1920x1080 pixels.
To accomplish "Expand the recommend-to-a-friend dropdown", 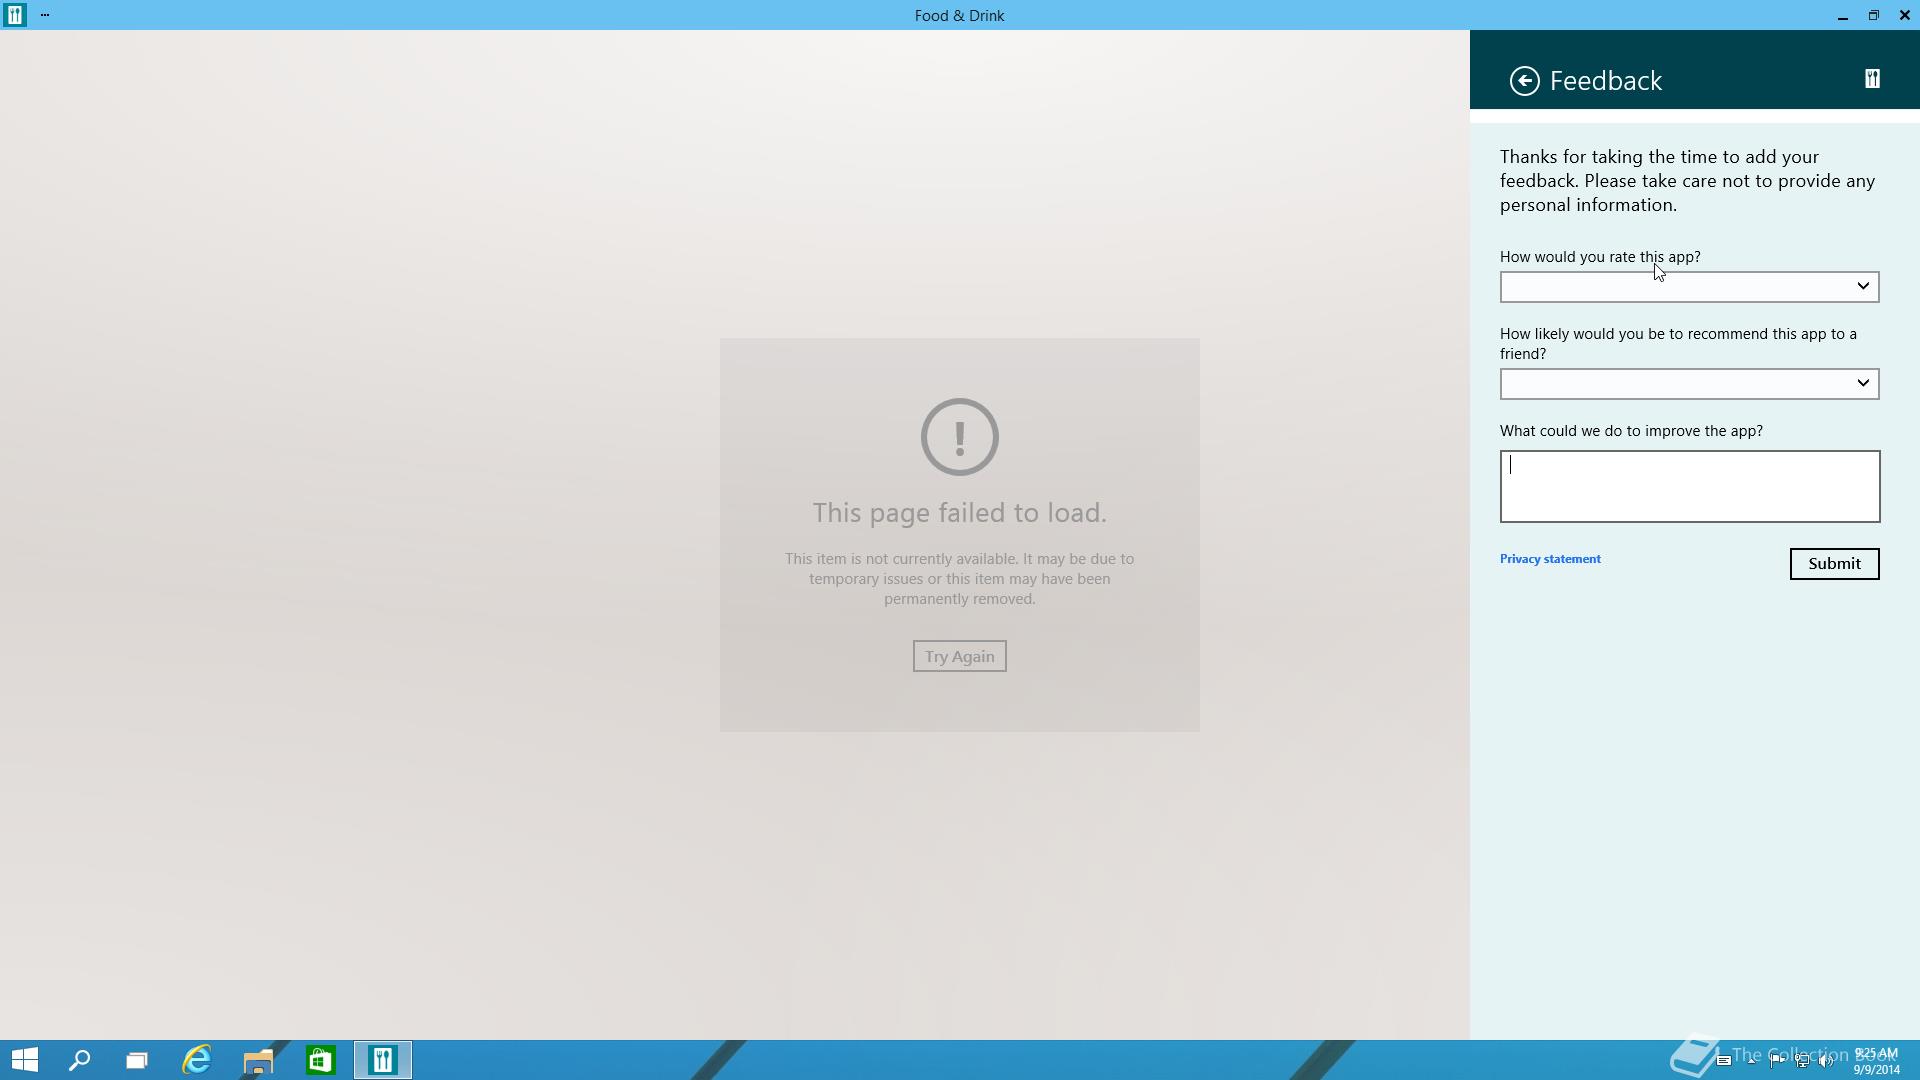I will click(1689, 384).
